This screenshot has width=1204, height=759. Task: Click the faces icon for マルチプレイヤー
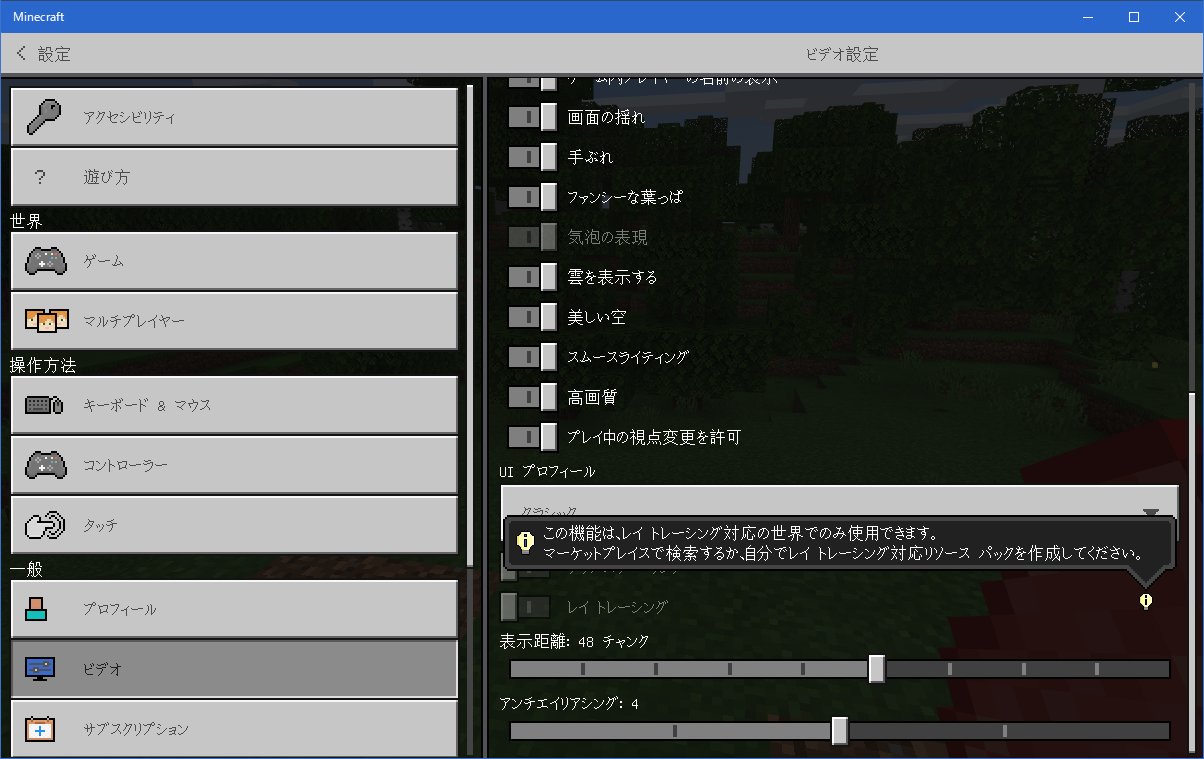click(46, 321)
